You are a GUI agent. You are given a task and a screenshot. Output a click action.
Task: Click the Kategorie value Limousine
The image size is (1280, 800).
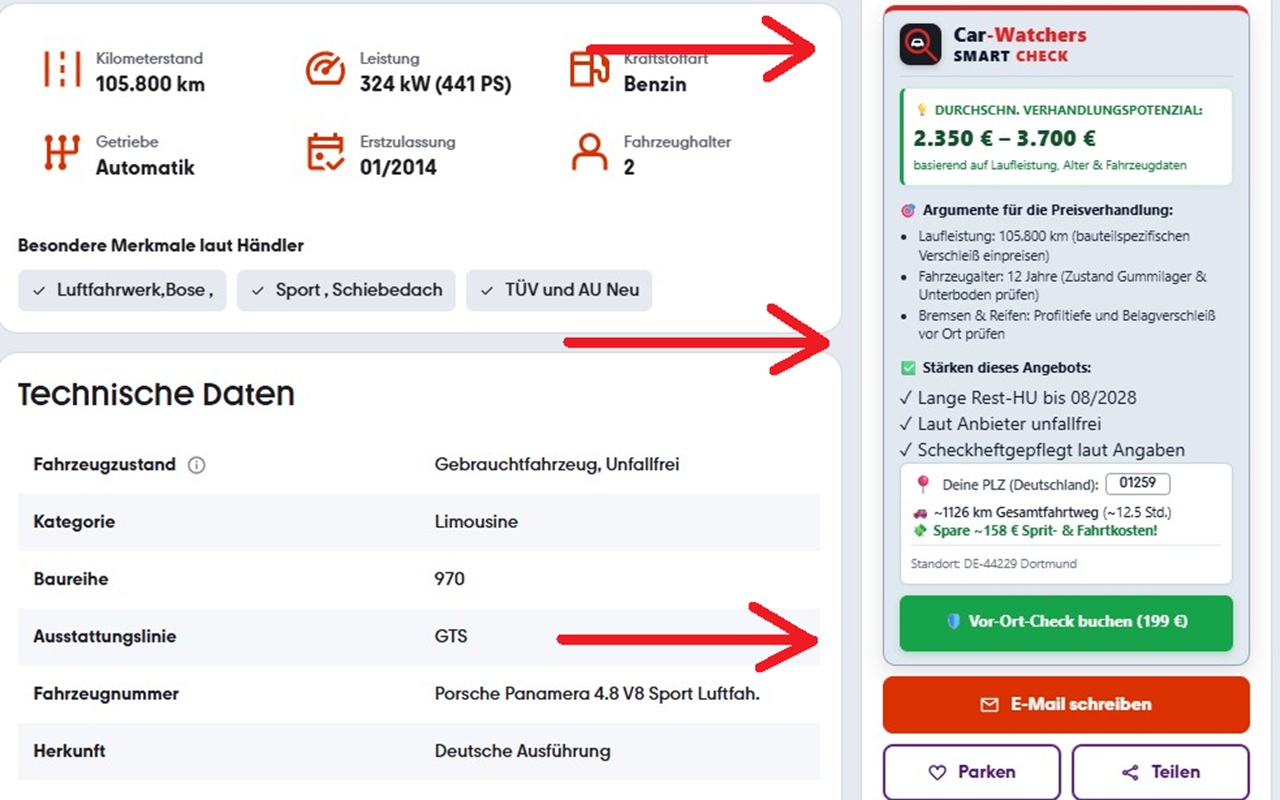[476, 522]
